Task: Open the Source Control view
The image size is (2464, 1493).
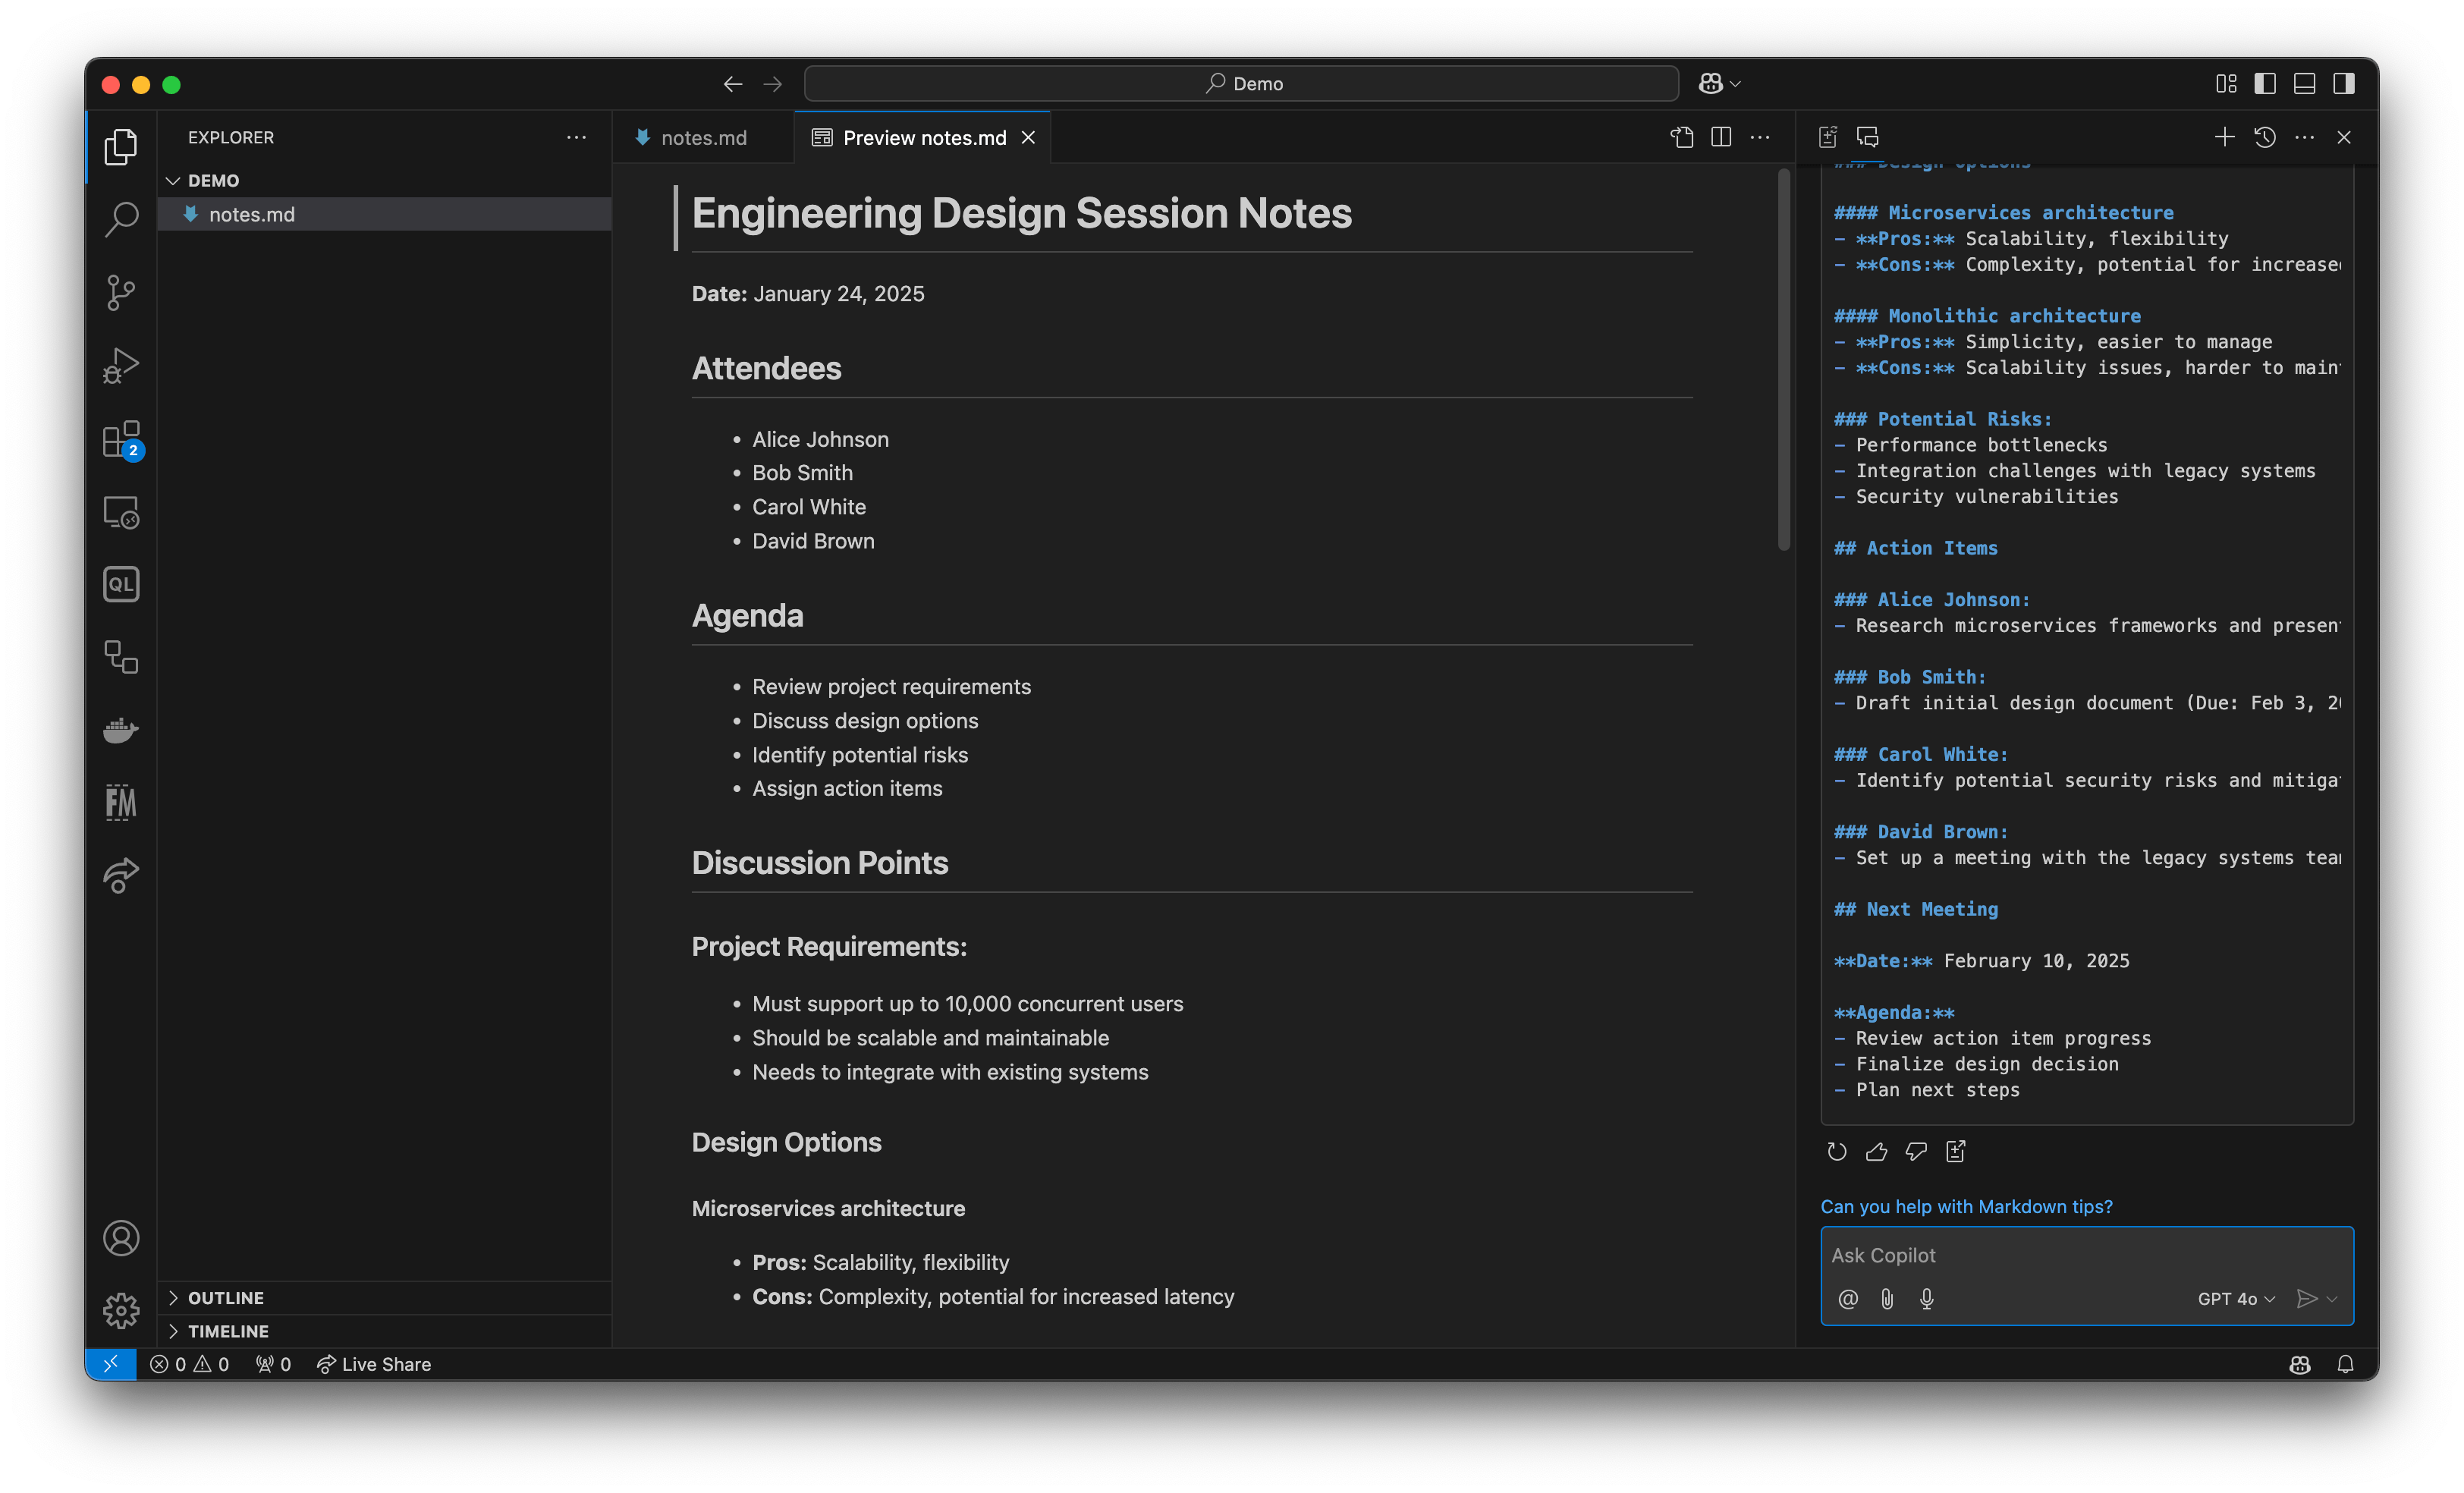Action: coord(121,292)
